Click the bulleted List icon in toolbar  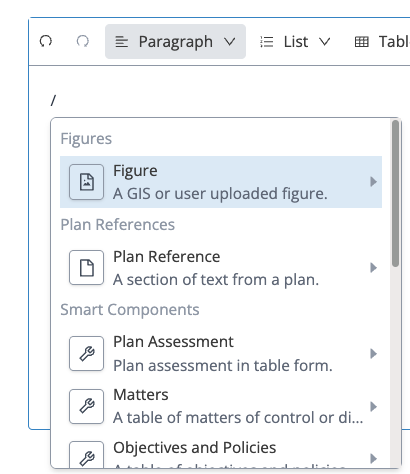click(x=267, y=42)
